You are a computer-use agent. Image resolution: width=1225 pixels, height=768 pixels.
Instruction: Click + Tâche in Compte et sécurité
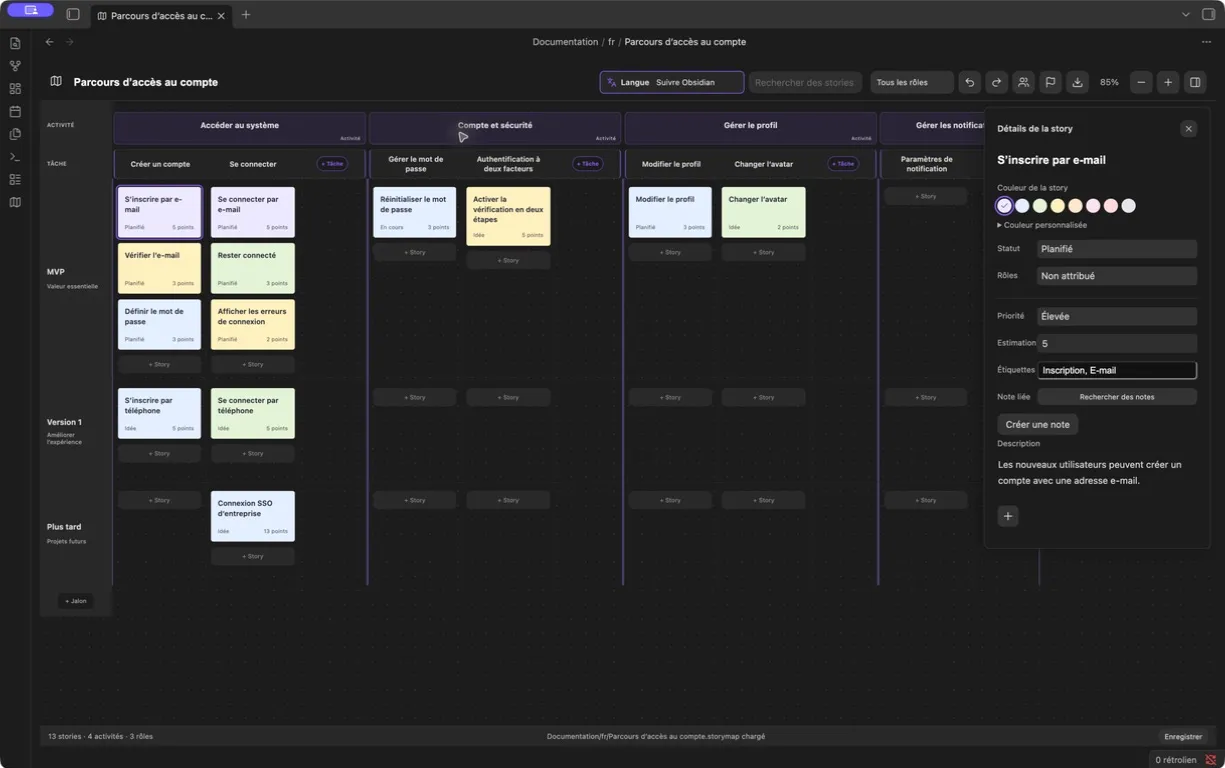[x=588, y=163]
